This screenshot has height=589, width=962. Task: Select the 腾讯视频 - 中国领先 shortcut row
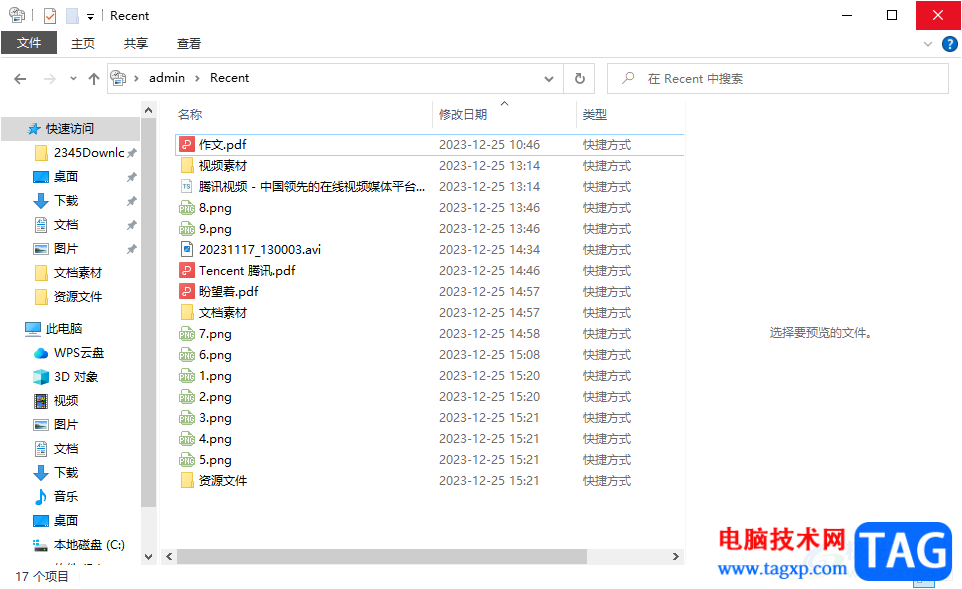click(x=429, y=187)
